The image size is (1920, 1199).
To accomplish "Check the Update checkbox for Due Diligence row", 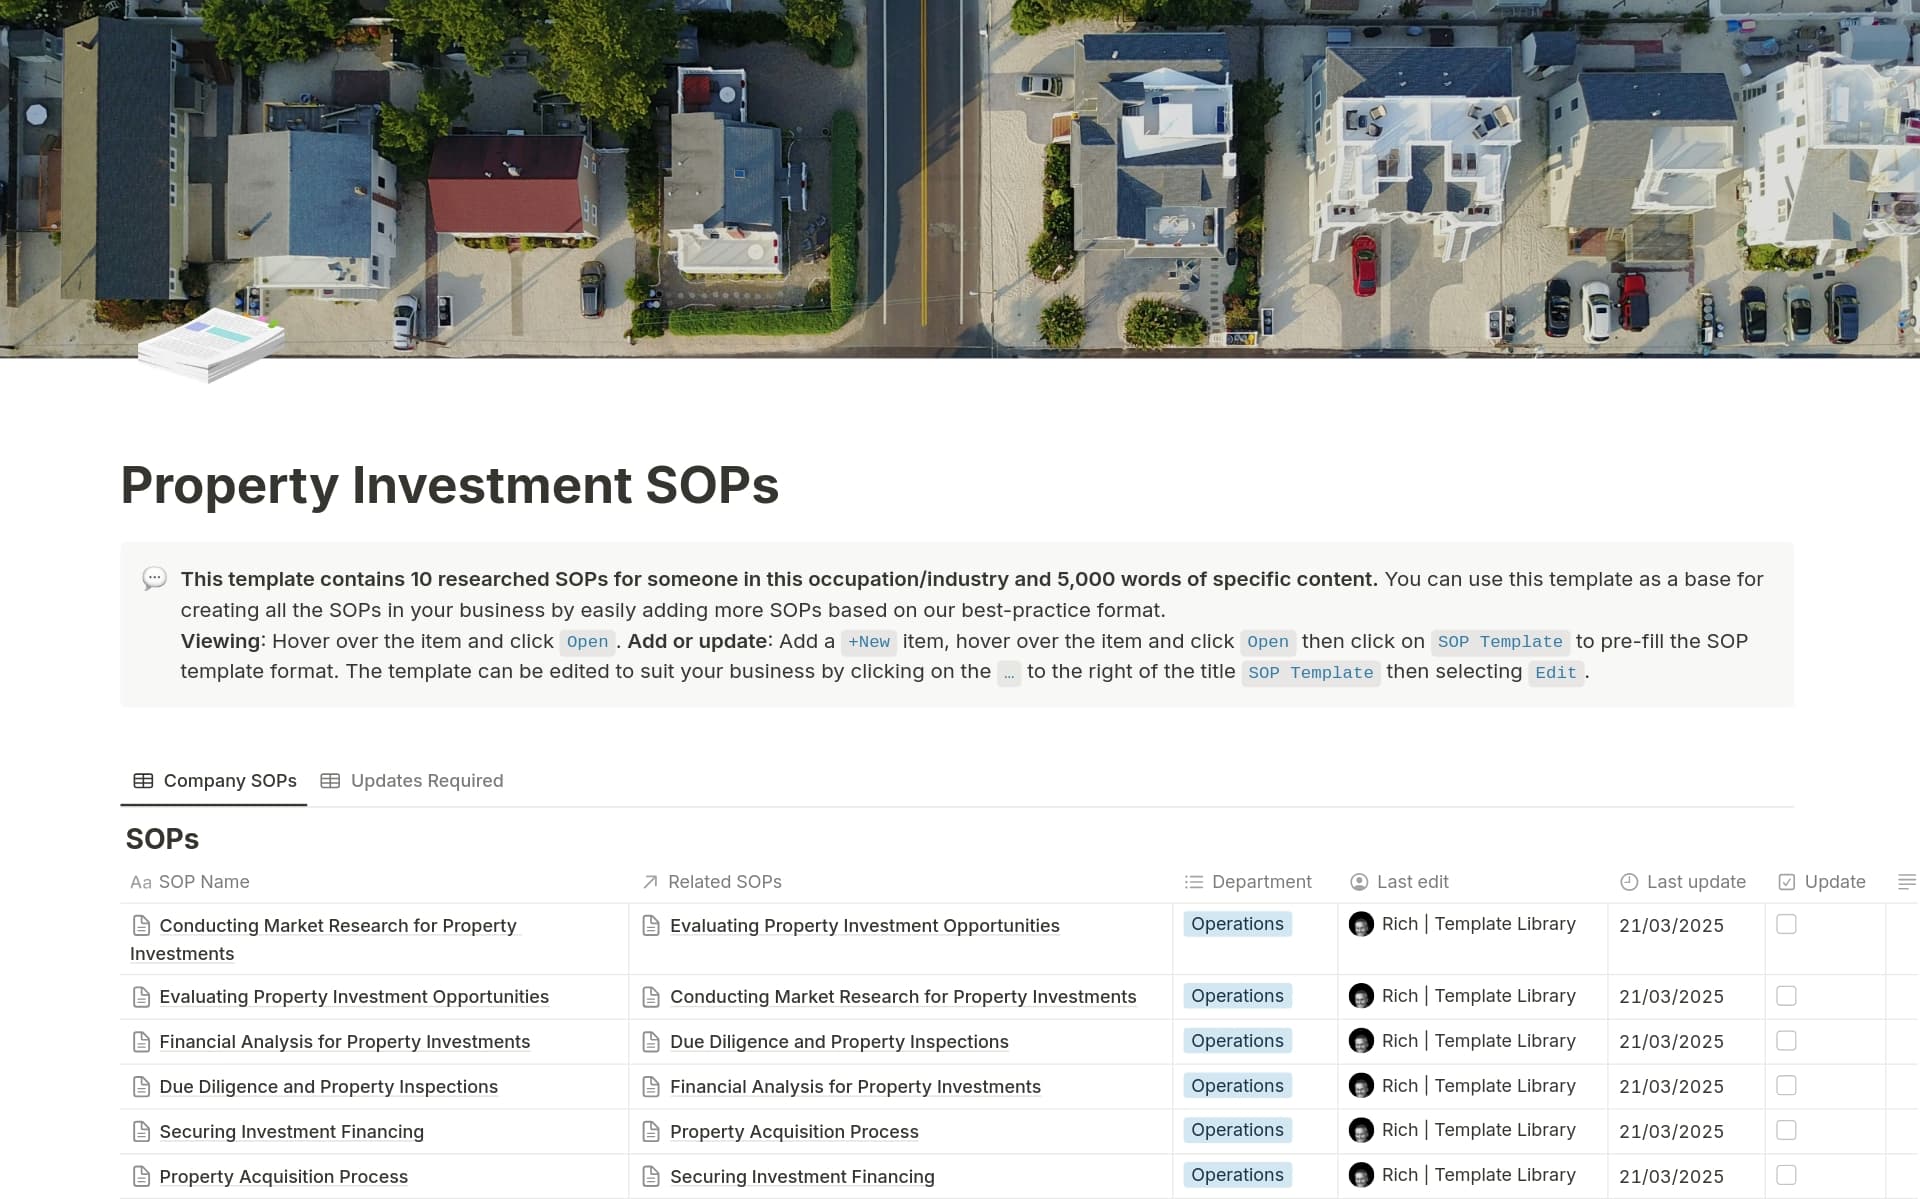I will [x=1787, y=1086].
